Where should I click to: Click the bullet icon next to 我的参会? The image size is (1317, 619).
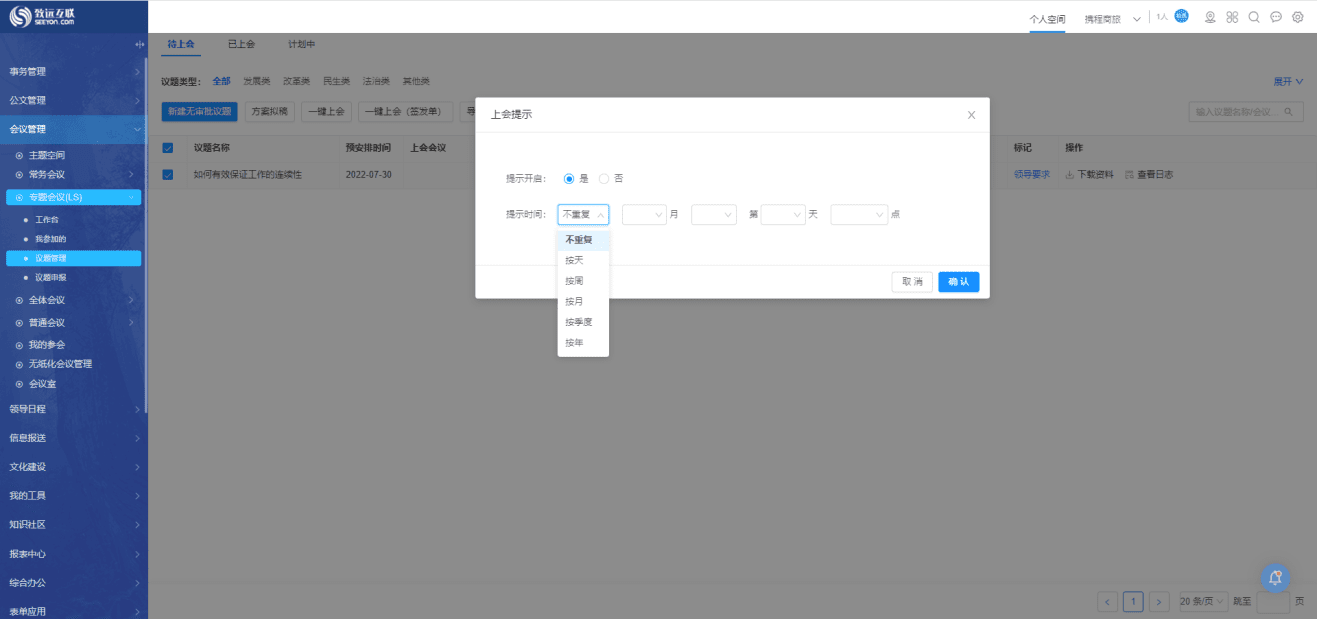(x=19, y=344)
